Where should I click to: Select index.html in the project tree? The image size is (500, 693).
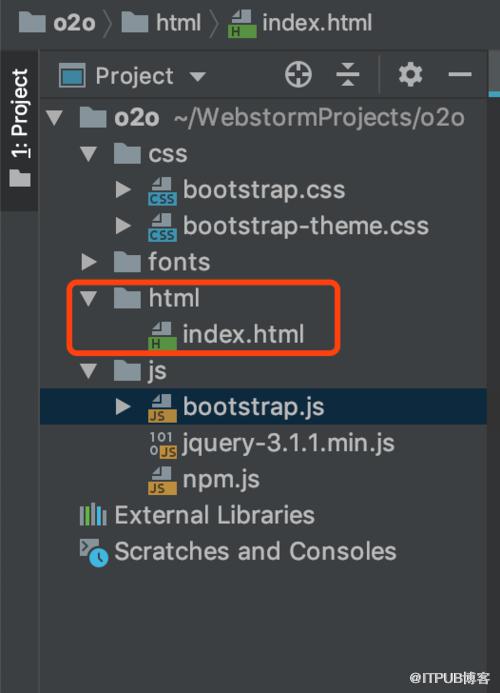click(243, 334)
